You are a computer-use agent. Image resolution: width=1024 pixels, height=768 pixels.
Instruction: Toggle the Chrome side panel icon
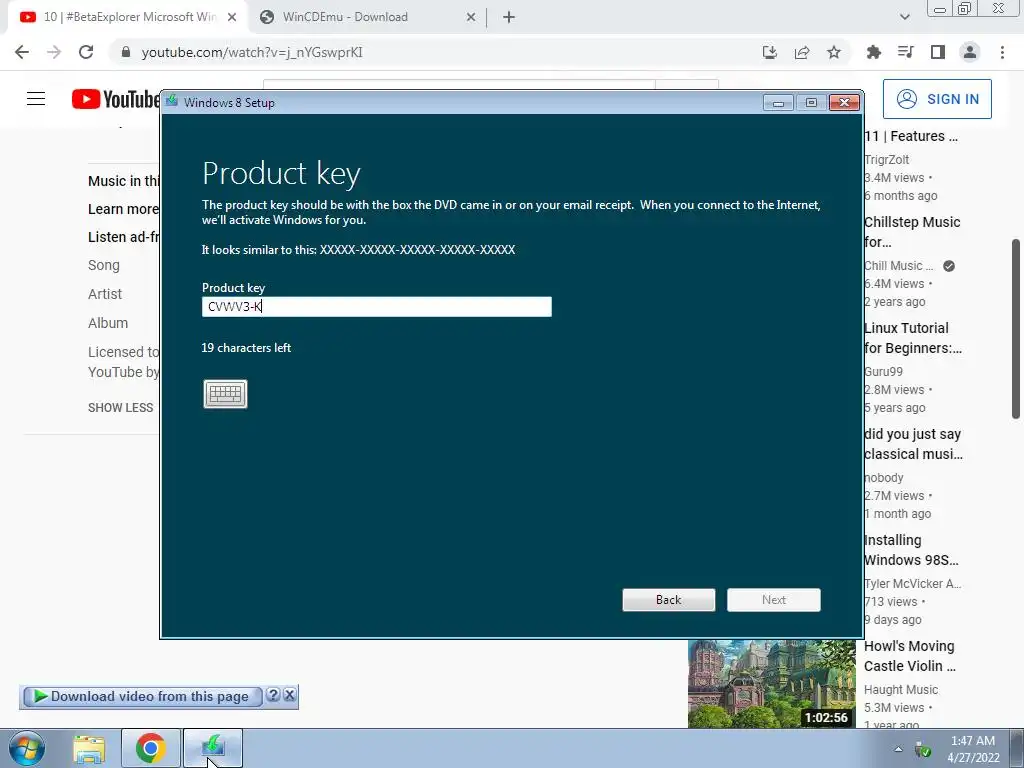pos(938,52)
